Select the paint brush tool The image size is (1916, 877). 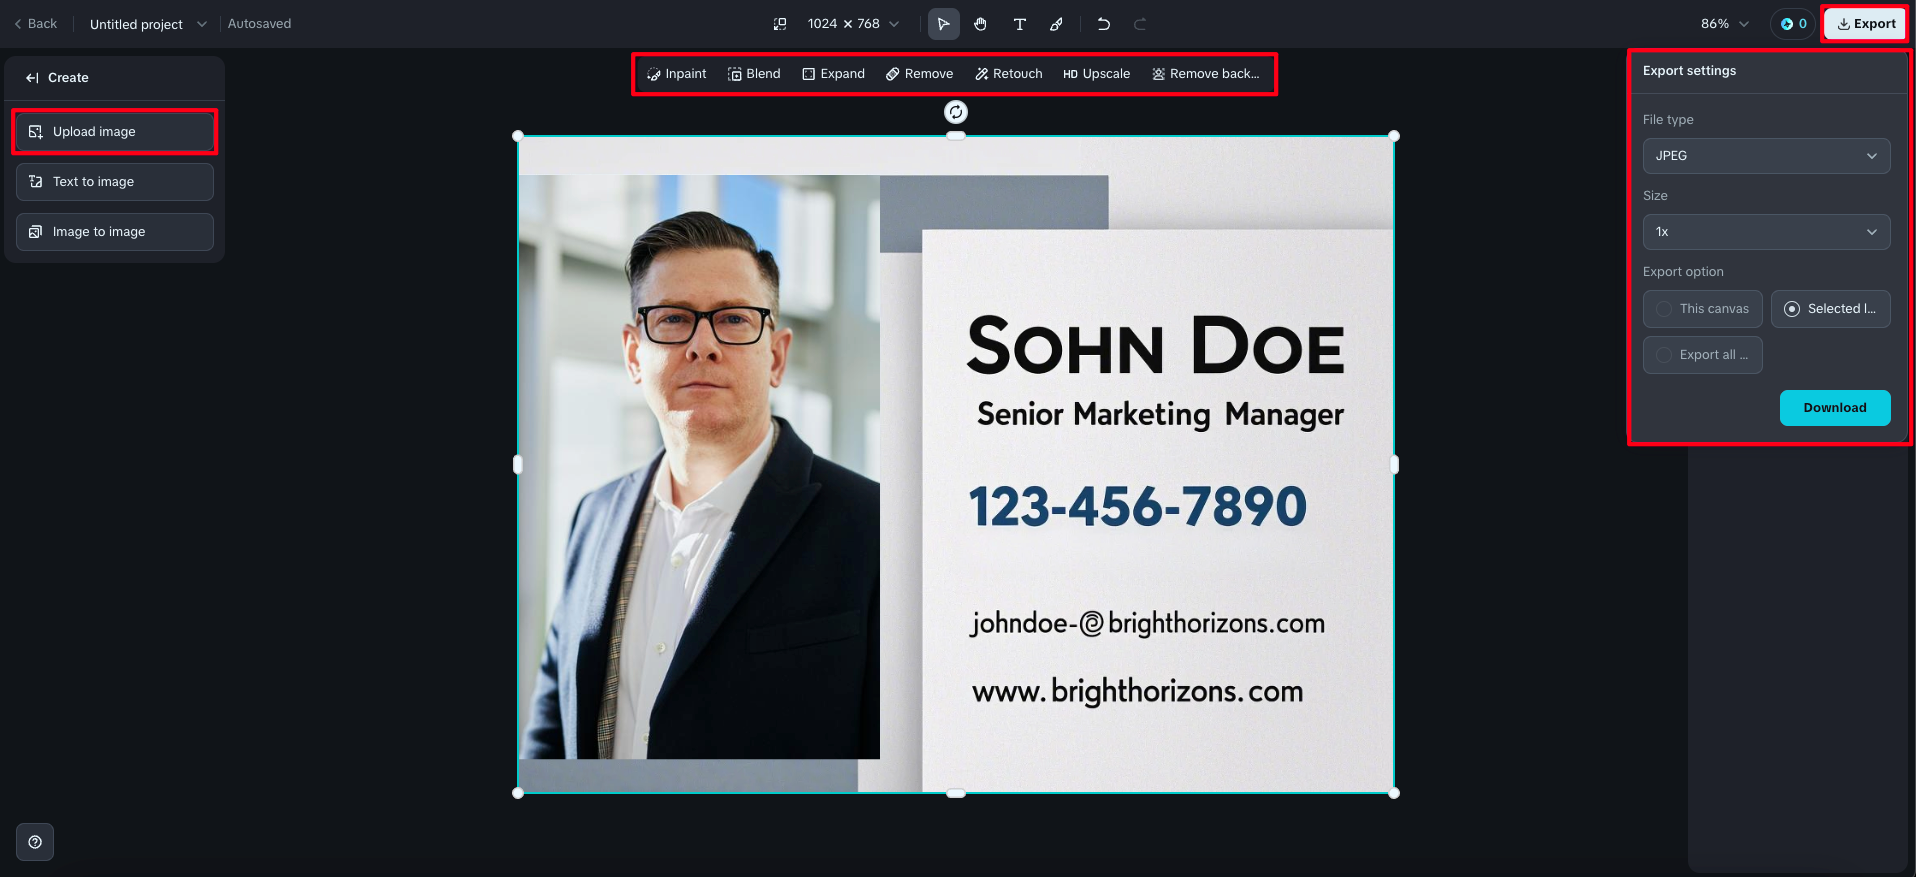[x=1057, y=24]
